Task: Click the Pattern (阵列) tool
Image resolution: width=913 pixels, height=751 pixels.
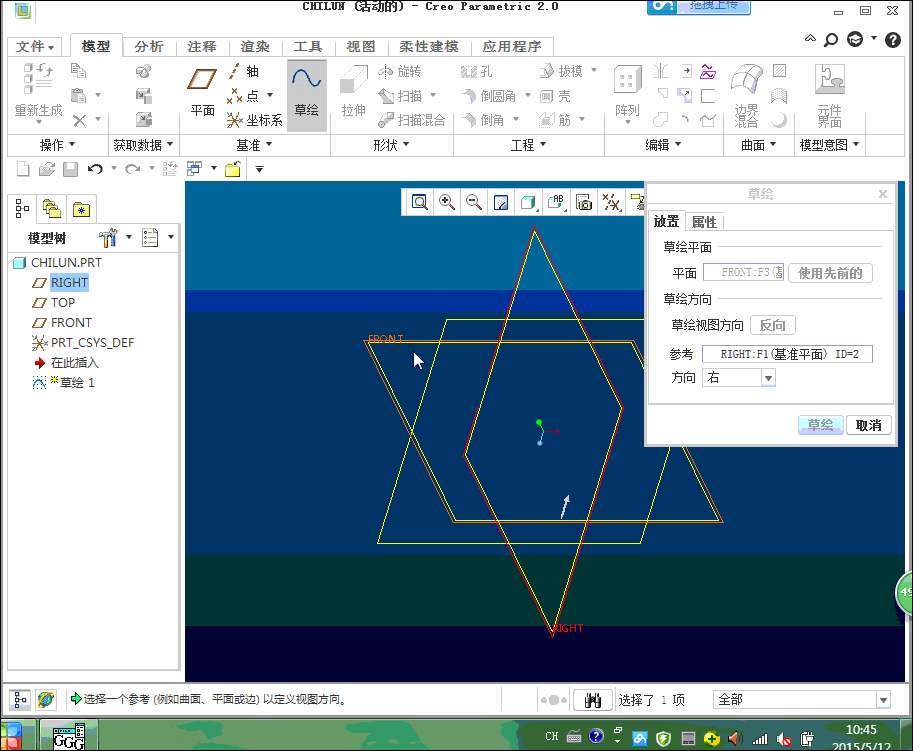Action: (x=627, y=92)
